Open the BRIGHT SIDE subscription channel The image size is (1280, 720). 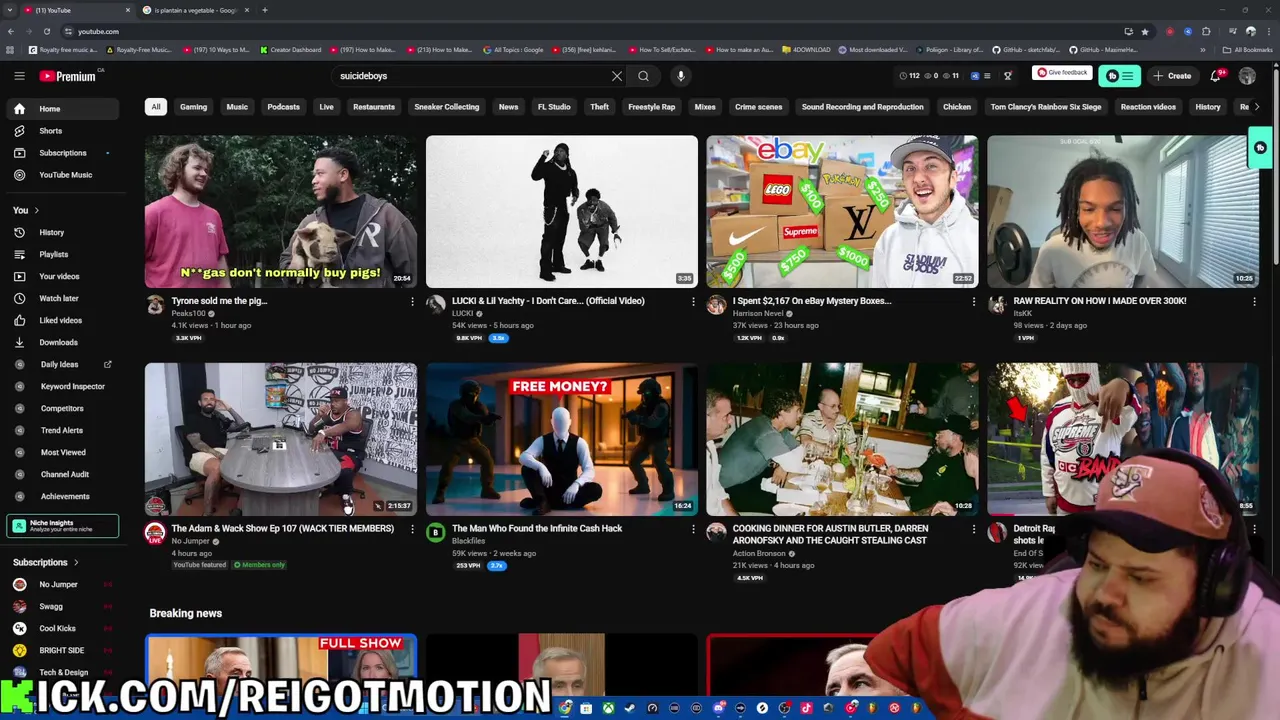62,651
